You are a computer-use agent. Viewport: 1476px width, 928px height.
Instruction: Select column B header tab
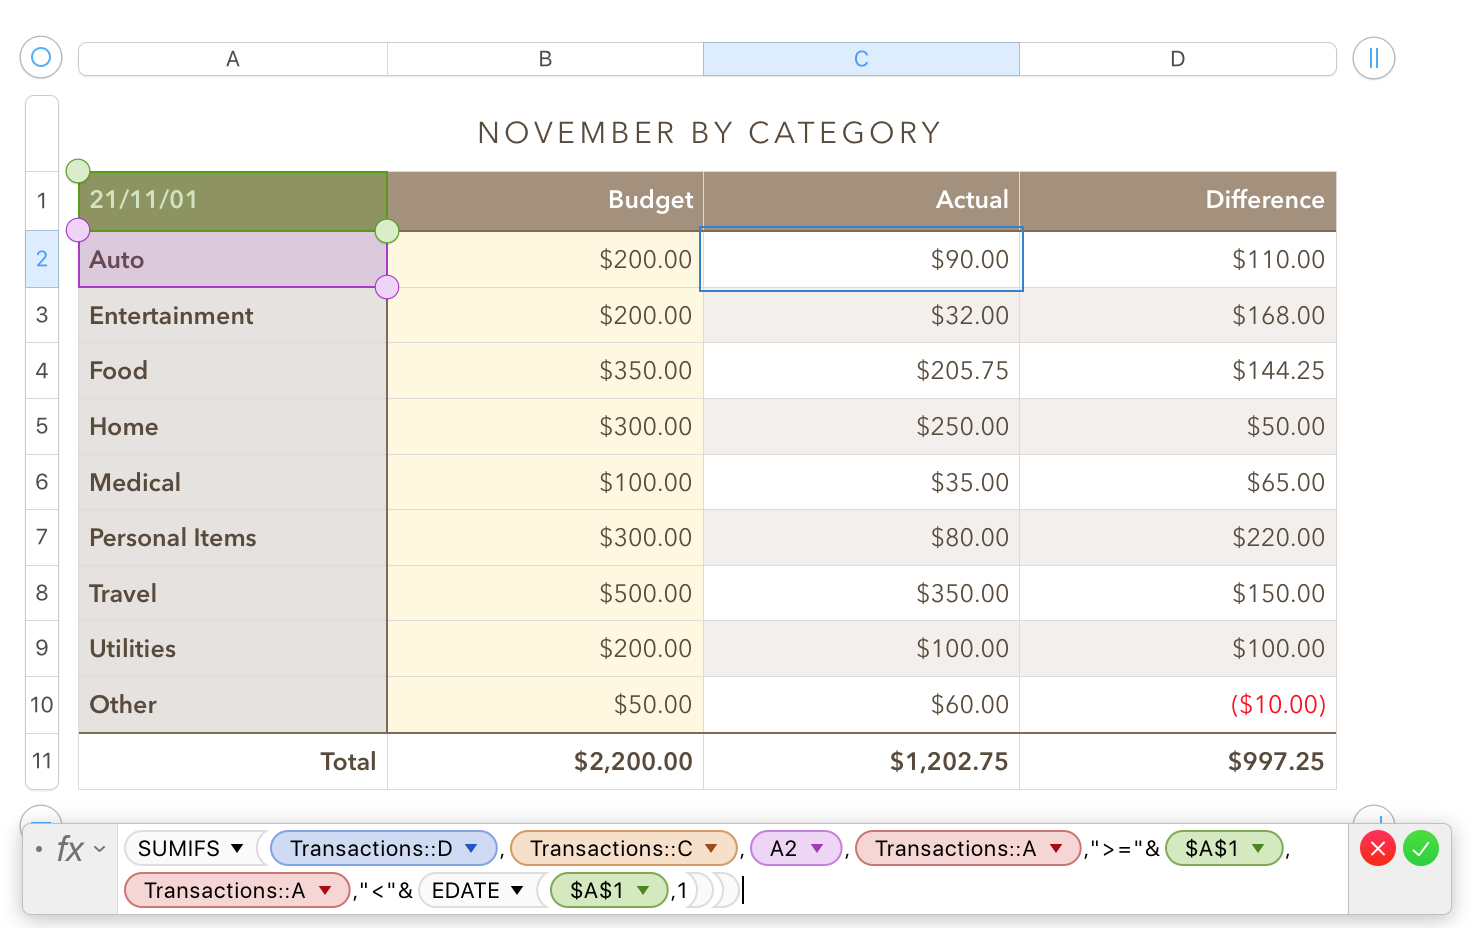tap(545, 59)
